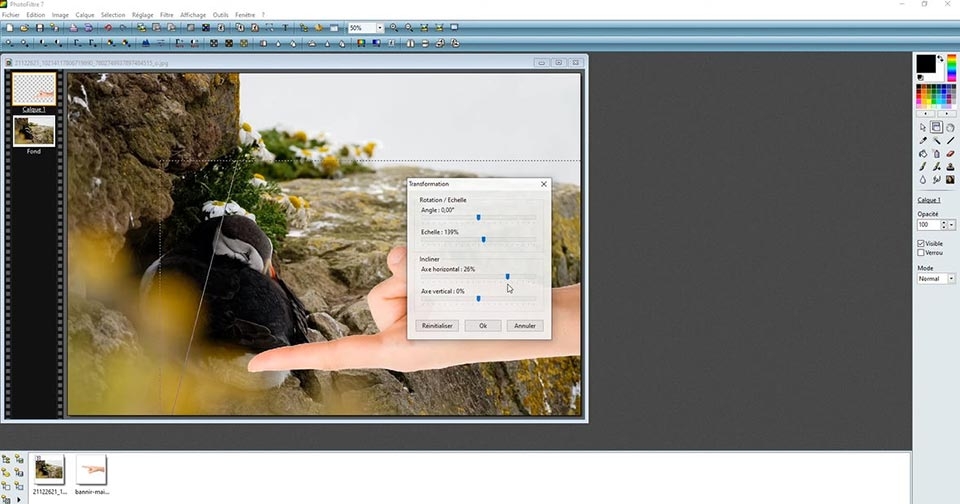This screenshot has width=960, height=504.
Task: Open the 21122621 puffin image thumbnail
Action: click(x=49, y=470)
